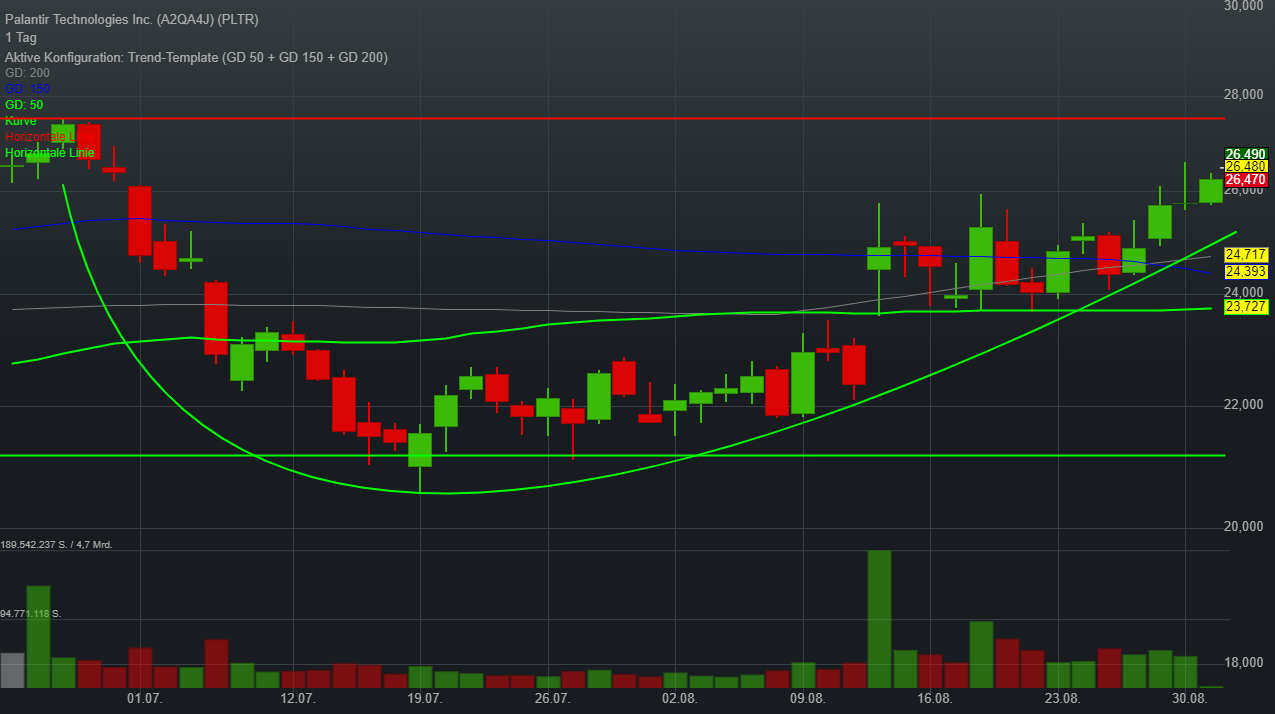1275x714 pixels.
Task: Click the 20,000 price axis label
Action: coord(1245,528)
